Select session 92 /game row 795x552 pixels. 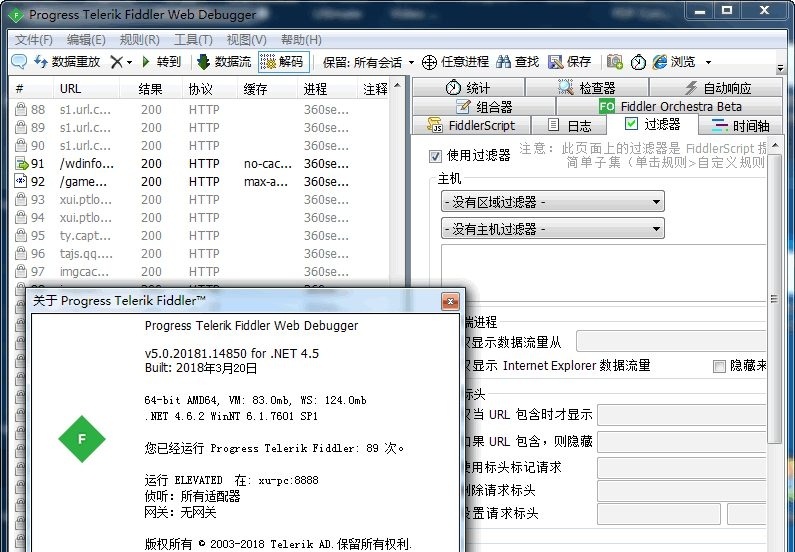[x=200, y=181]
